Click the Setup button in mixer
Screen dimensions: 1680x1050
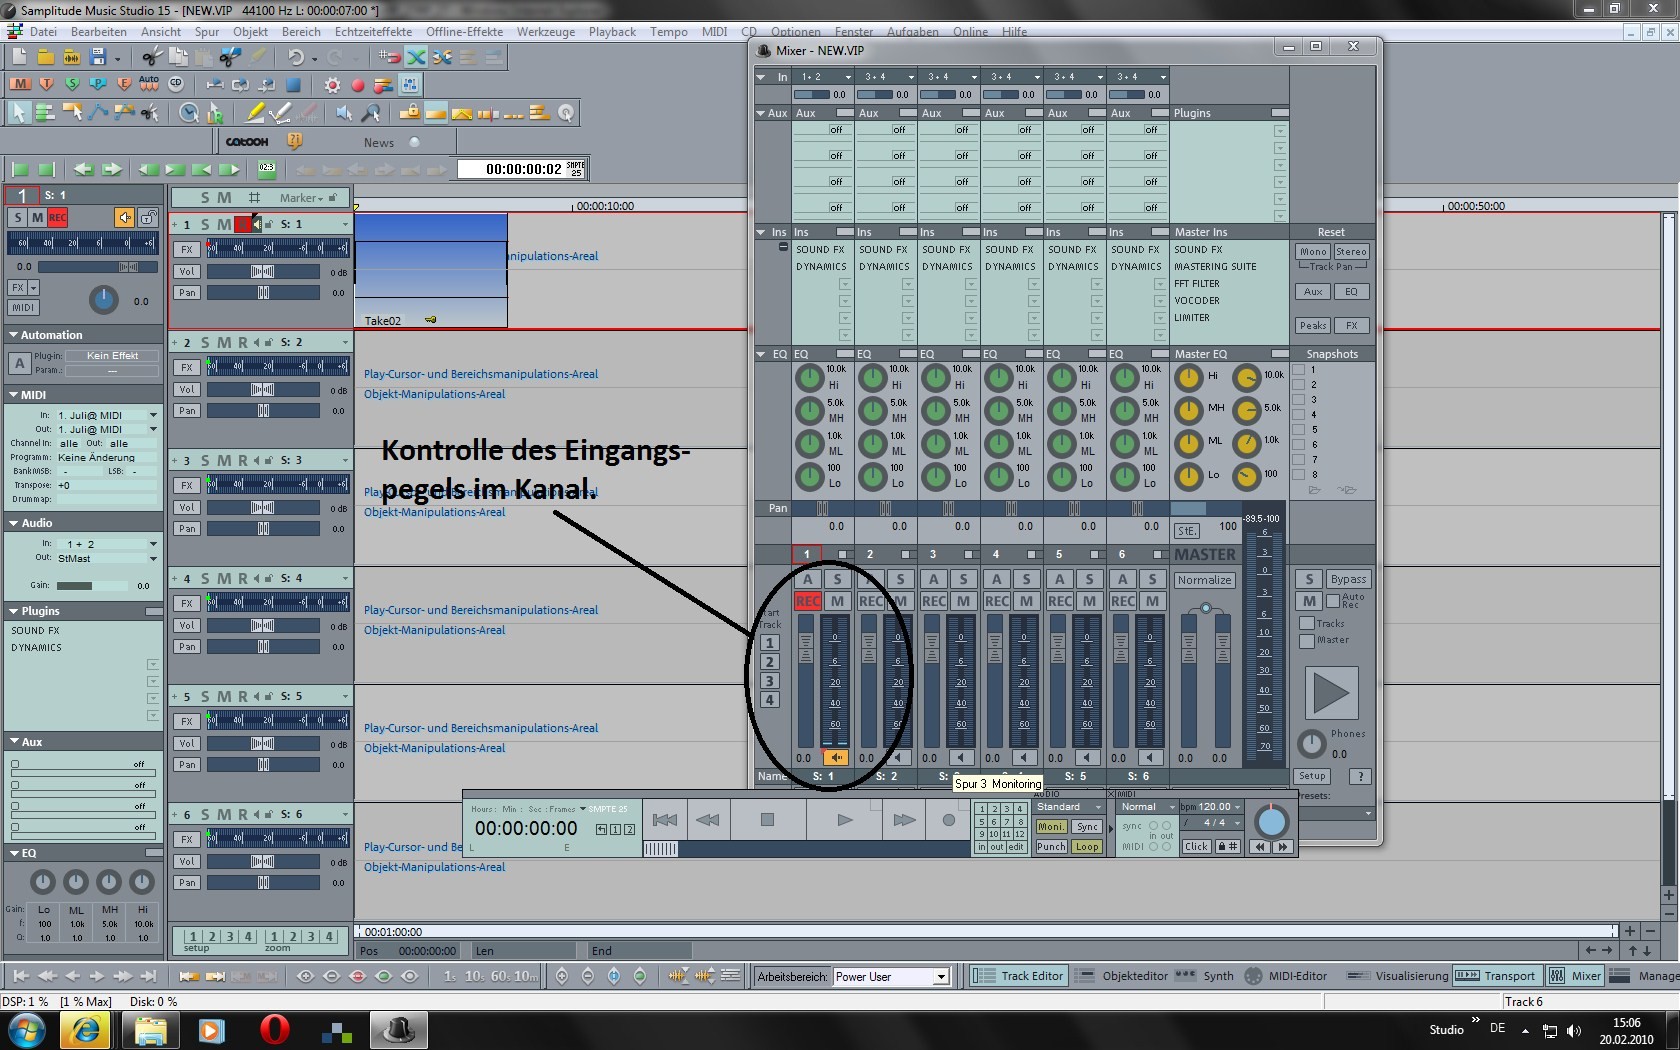(x=1312, y=776)
